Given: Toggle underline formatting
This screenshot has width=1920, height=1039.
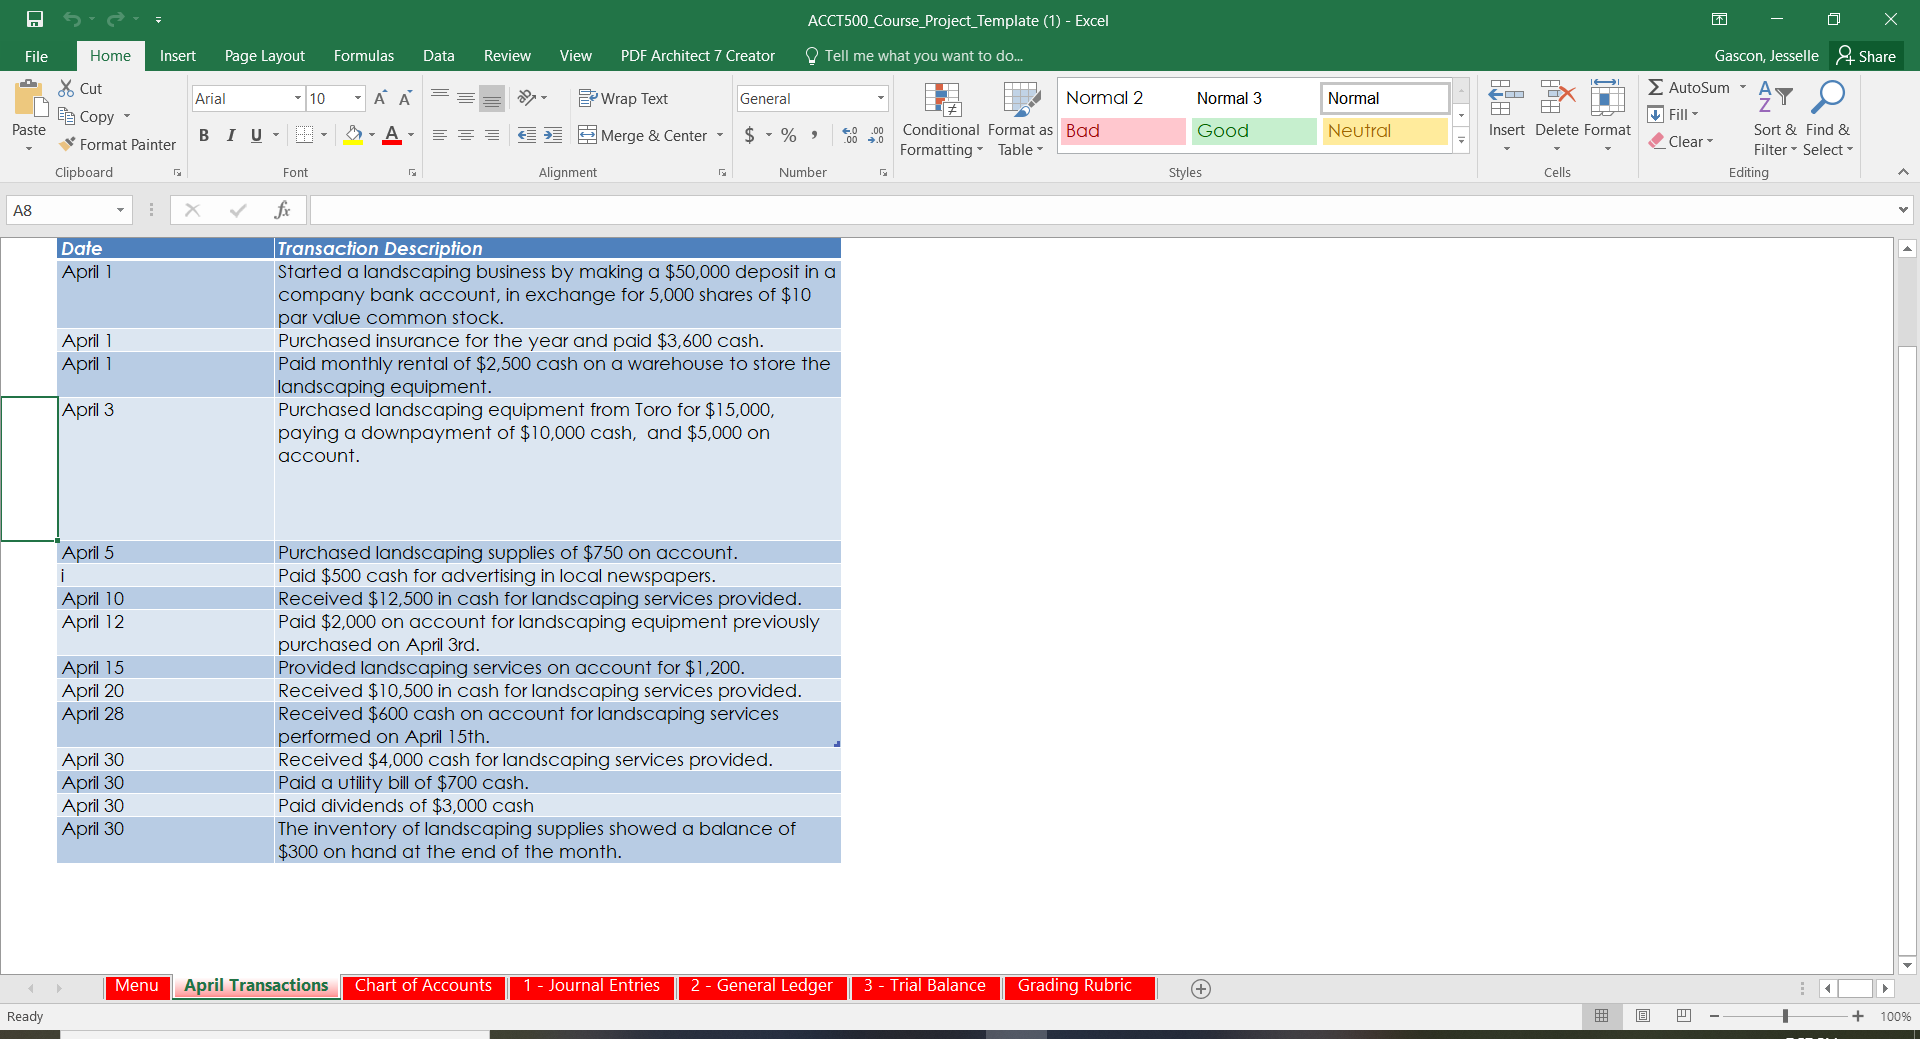Looking at the screenshot, I should (256, 135).
